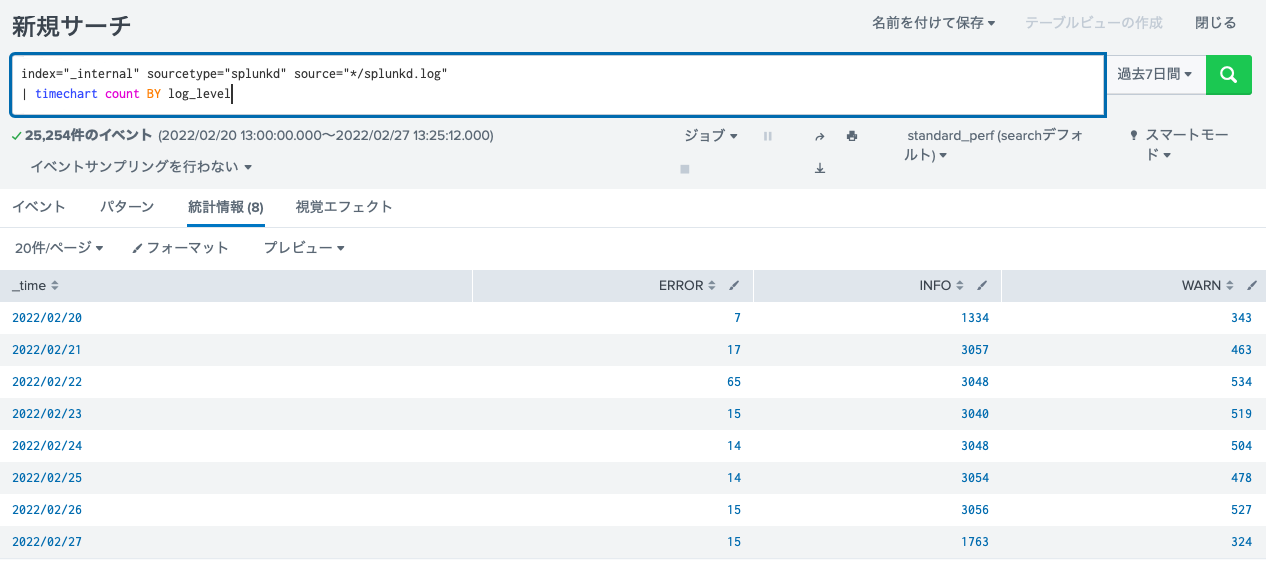Open the standard_perf workload pool dropdown
1266x571 pixels.
point(995,145)
